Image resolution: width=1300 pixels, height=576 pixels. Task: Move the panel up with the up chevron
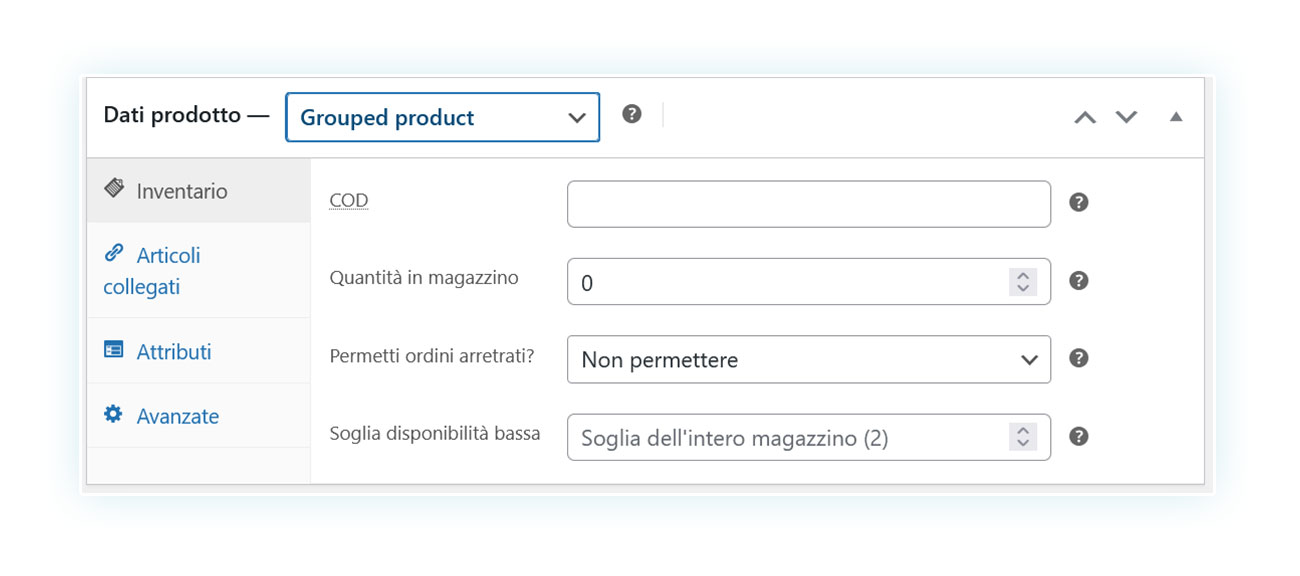1085,117
